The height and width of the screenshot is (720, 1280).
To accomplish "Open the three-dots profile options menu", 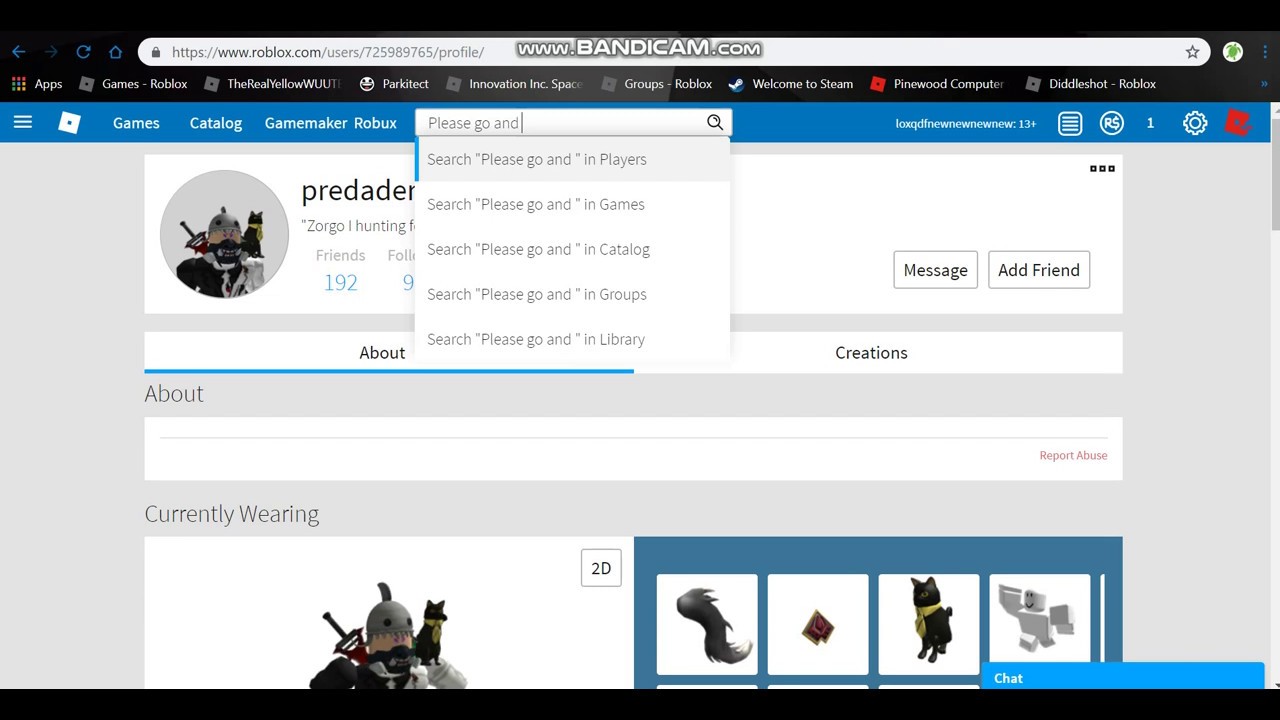I will (x=1102, y=168).
